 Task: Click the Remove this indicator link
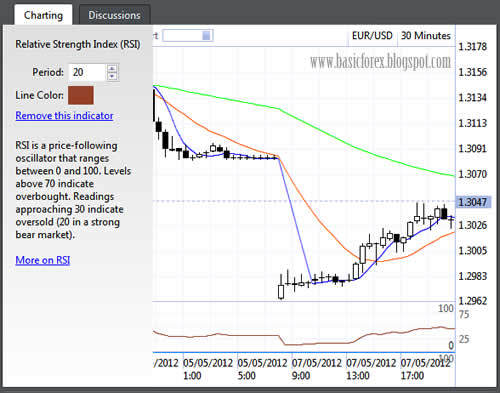point(64,116)
